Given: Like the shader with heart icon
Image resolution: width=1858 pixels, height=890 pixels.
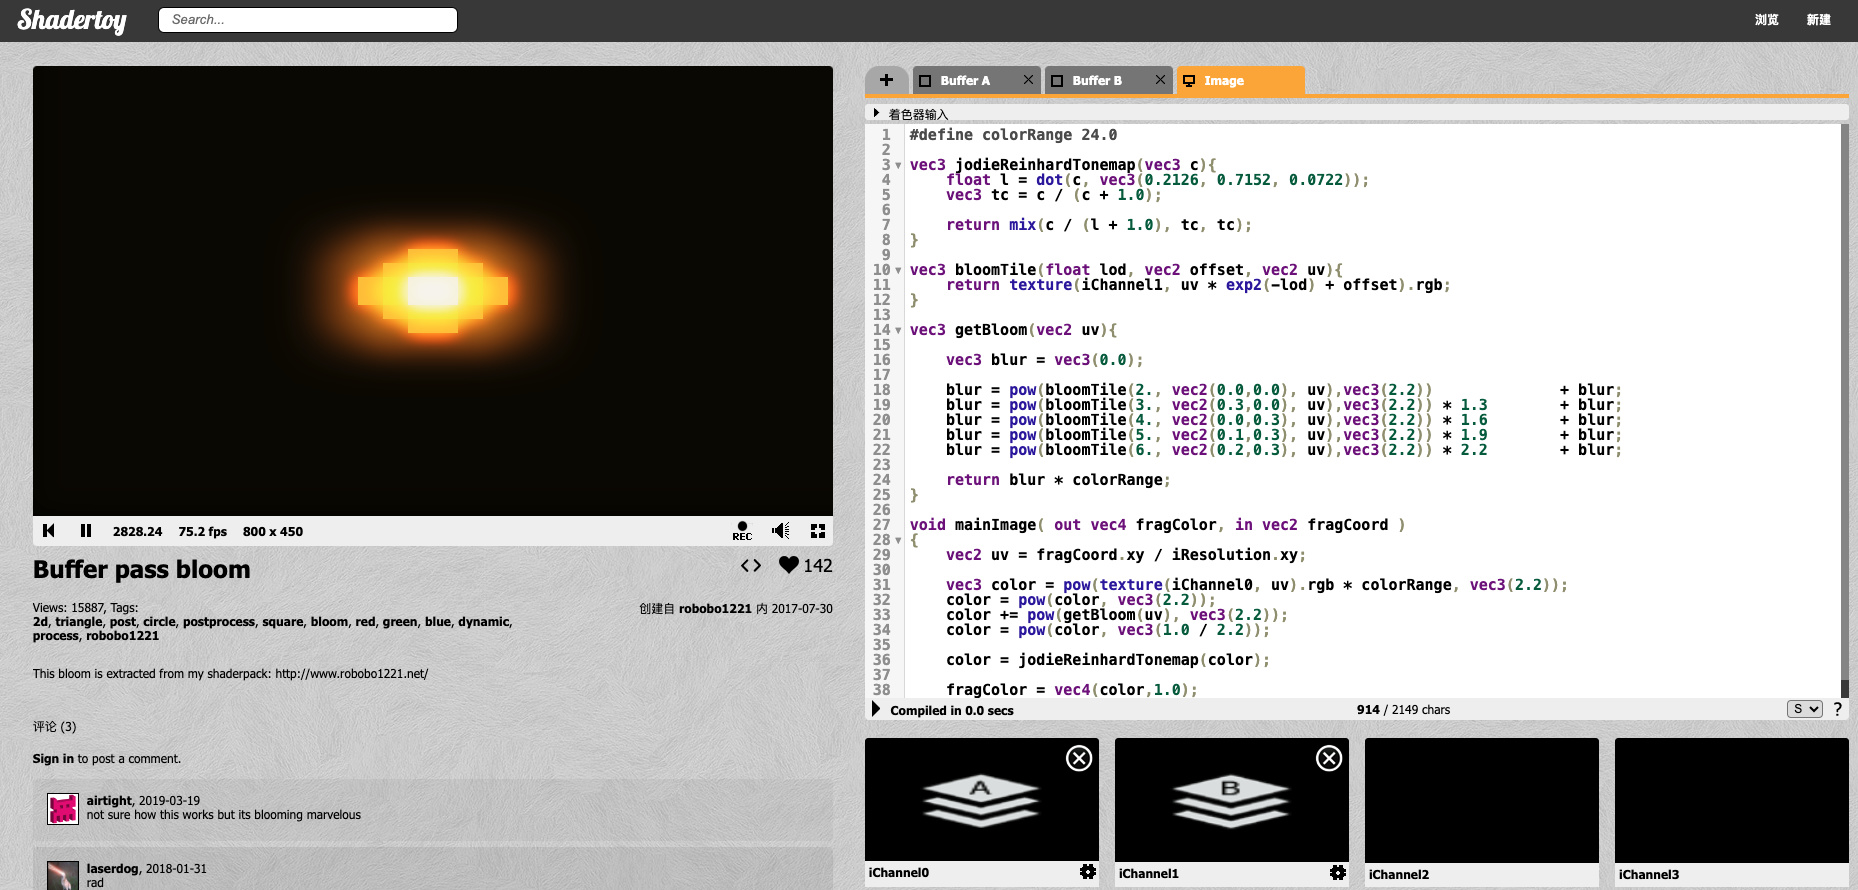Looking at the screenshot, I should pyautogui.click(x=789, y=565).
